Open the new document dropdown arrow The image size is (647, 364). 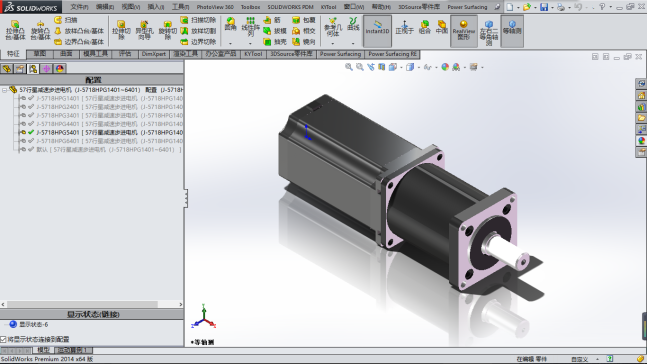click(518, 7)
